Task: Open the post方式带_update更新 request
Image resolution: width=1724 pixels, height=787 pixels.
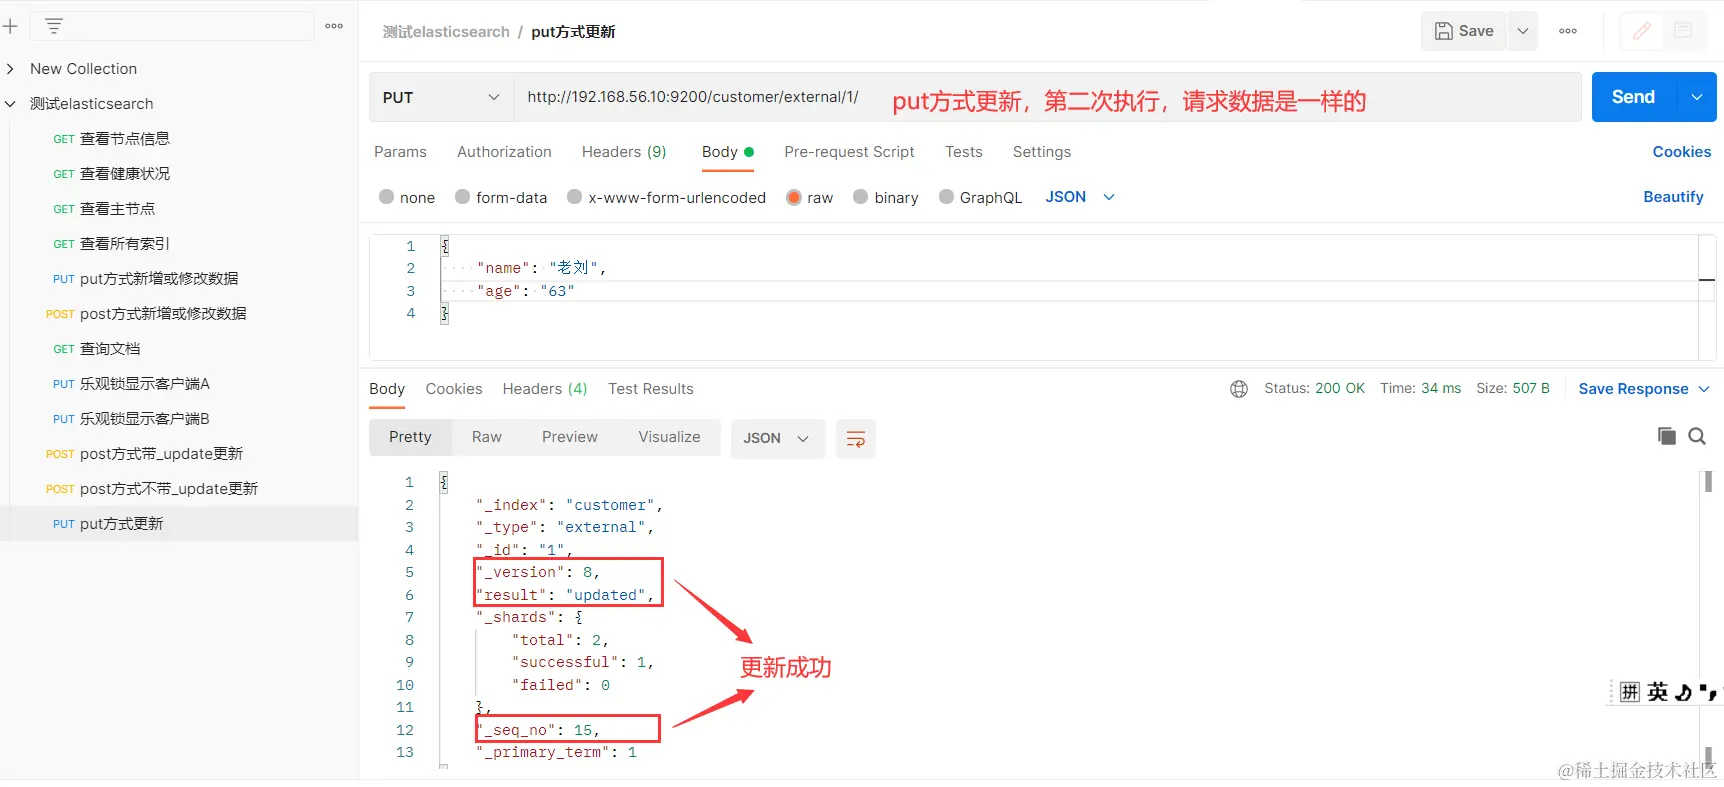Action: click(x=161, y=454)
